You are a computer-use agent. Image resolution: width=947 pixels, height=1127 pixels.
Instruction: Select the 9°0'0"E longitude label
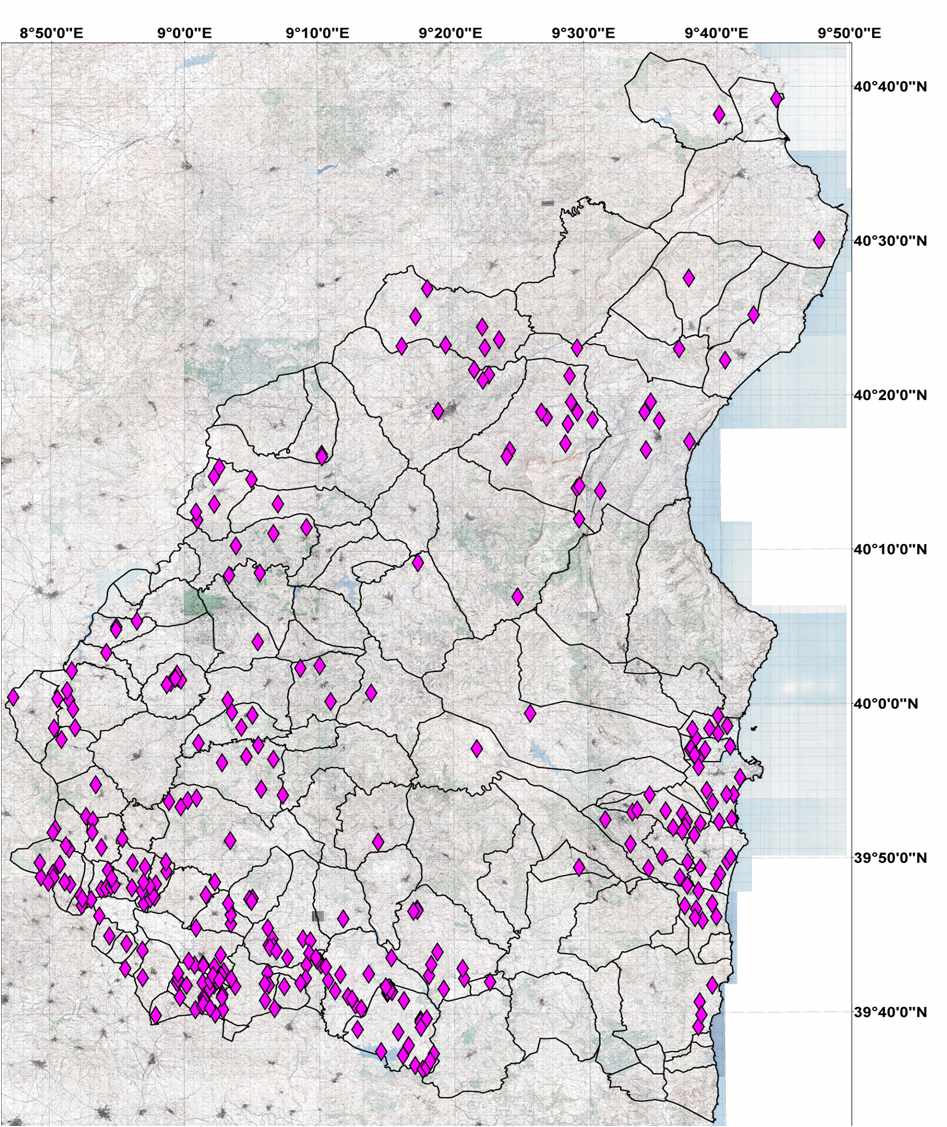point(184,33)
